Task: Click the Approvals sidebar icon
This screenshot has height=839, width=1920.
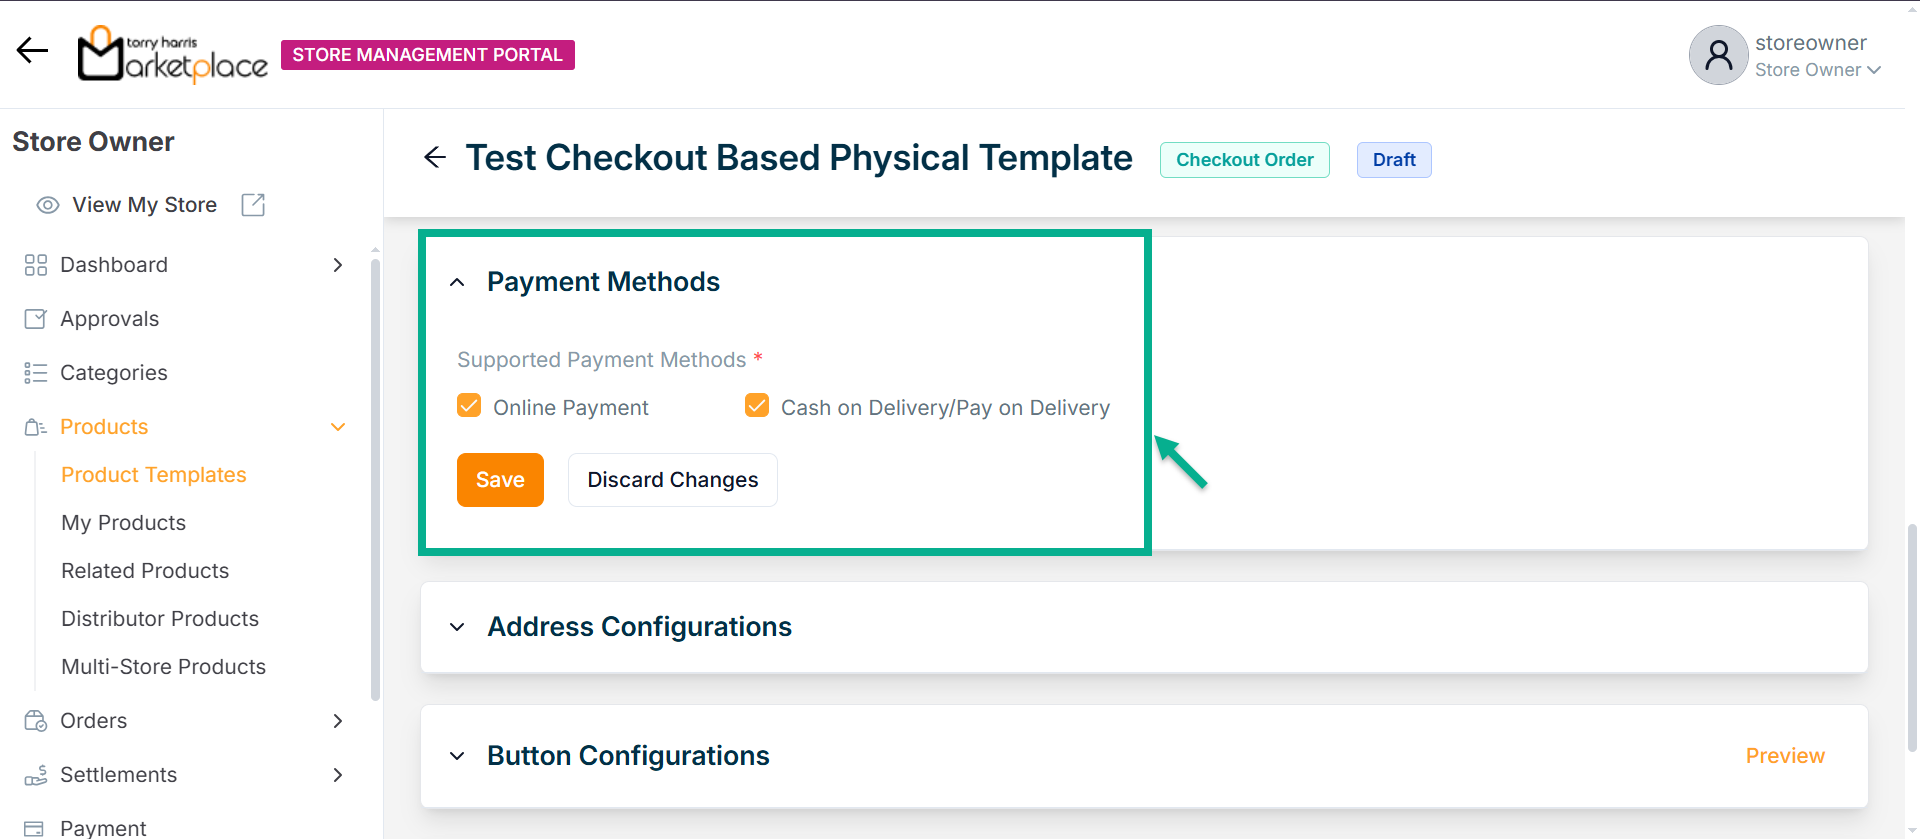Action: 36,319
